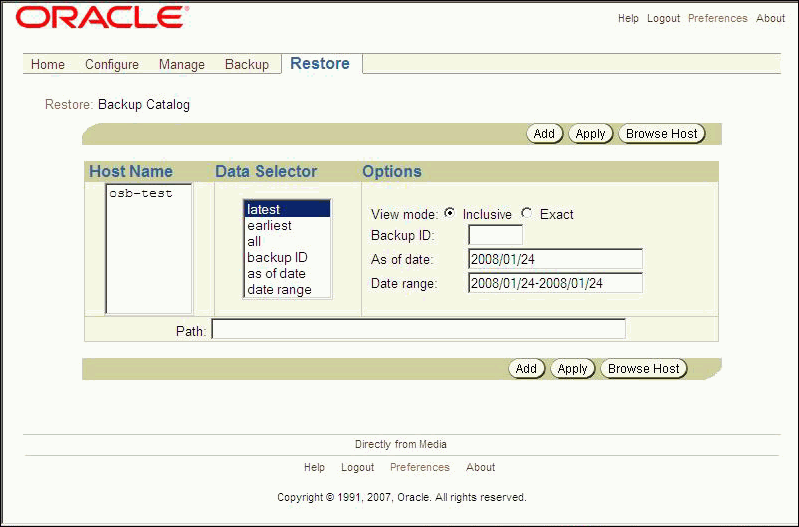Click Logout in the footer
Viewport: 799px width, 527px height.
pyautogui.click(x=358, y=467)
